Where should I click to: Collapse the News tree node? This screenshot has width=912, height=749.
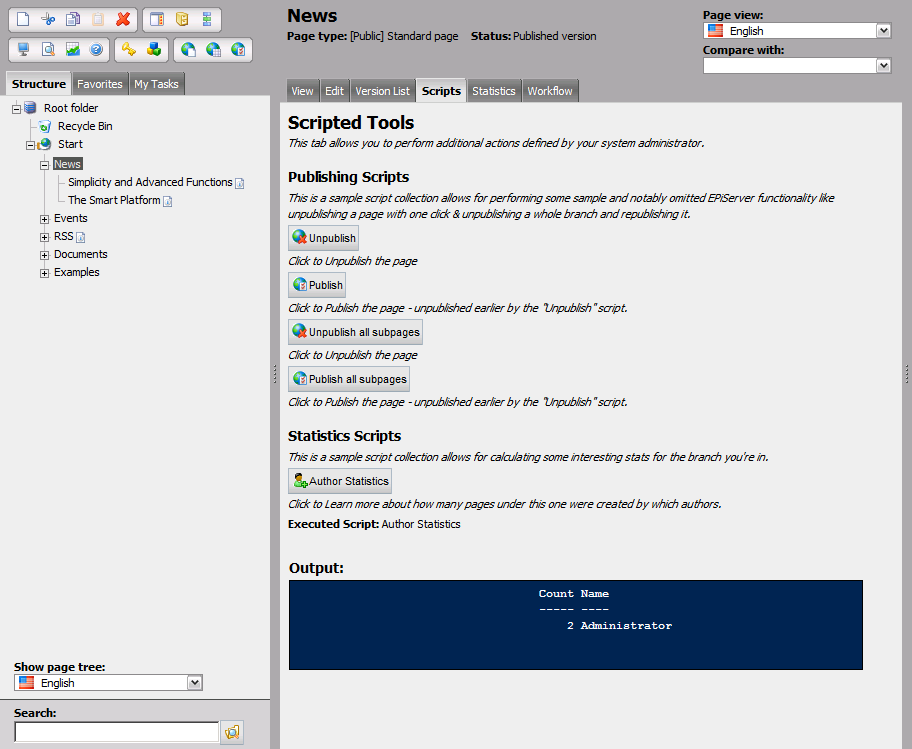[44, 165]
